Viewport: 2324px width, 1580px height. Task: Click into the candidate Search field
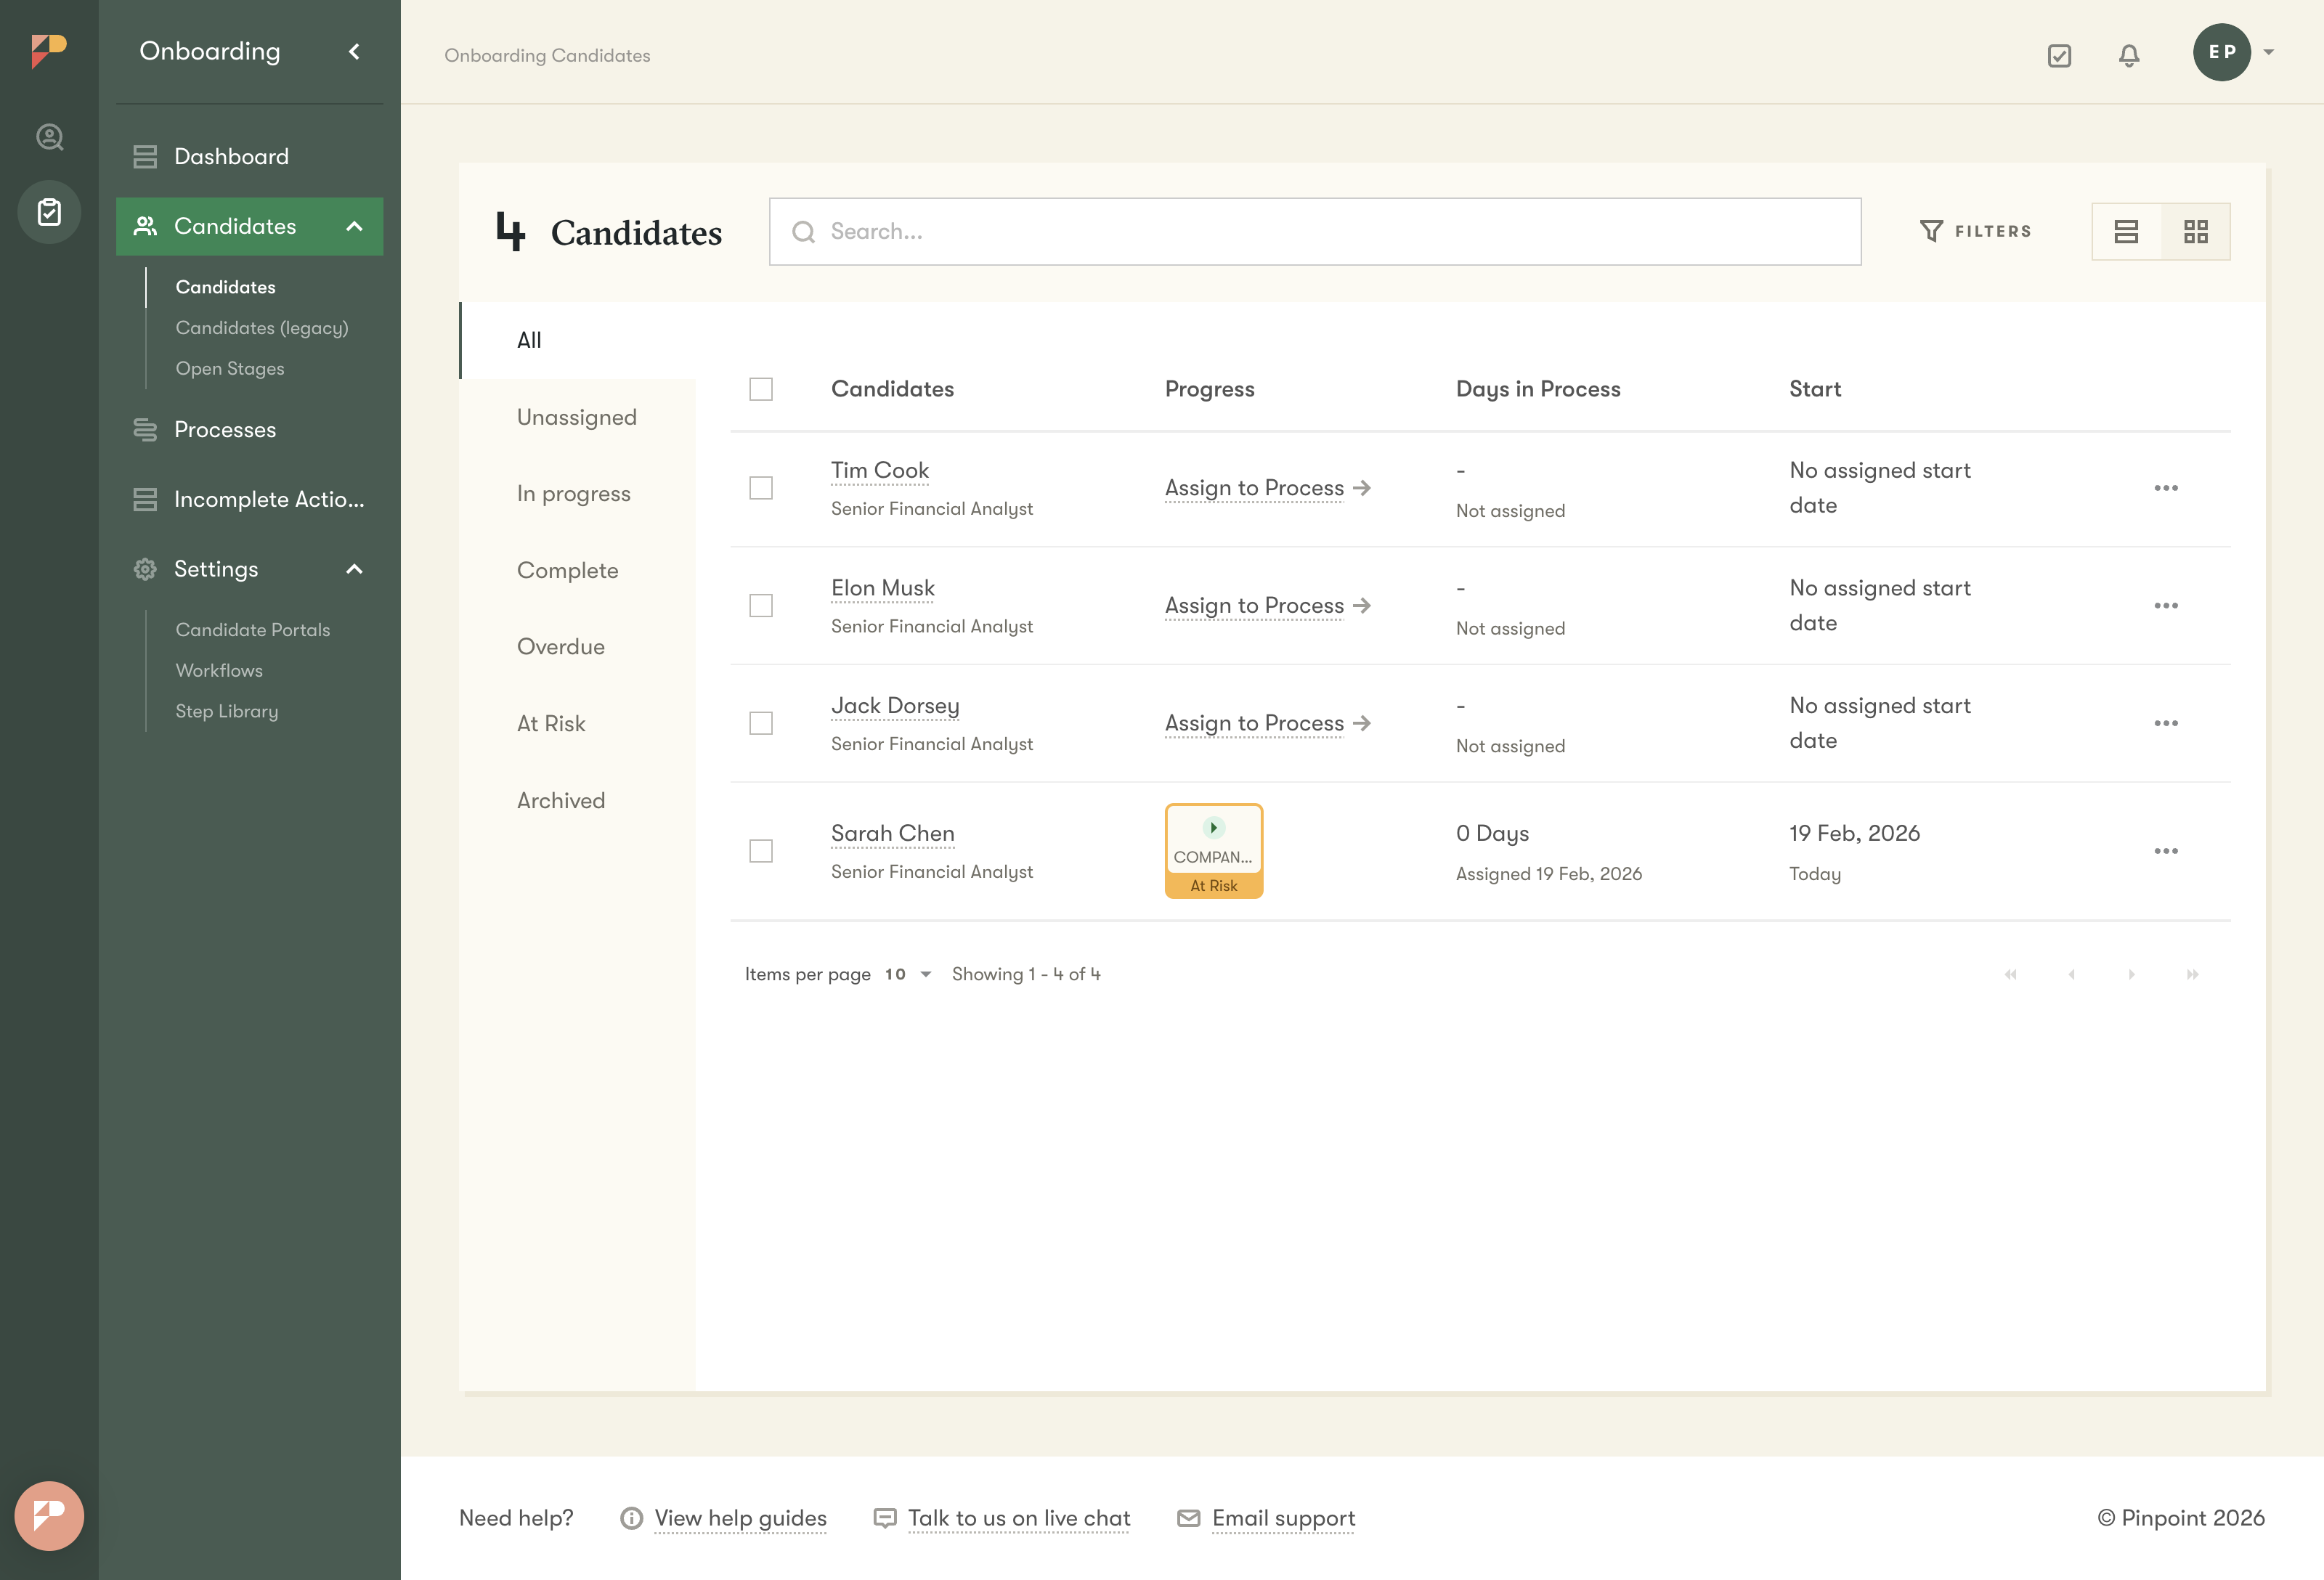click(1314, 231)
